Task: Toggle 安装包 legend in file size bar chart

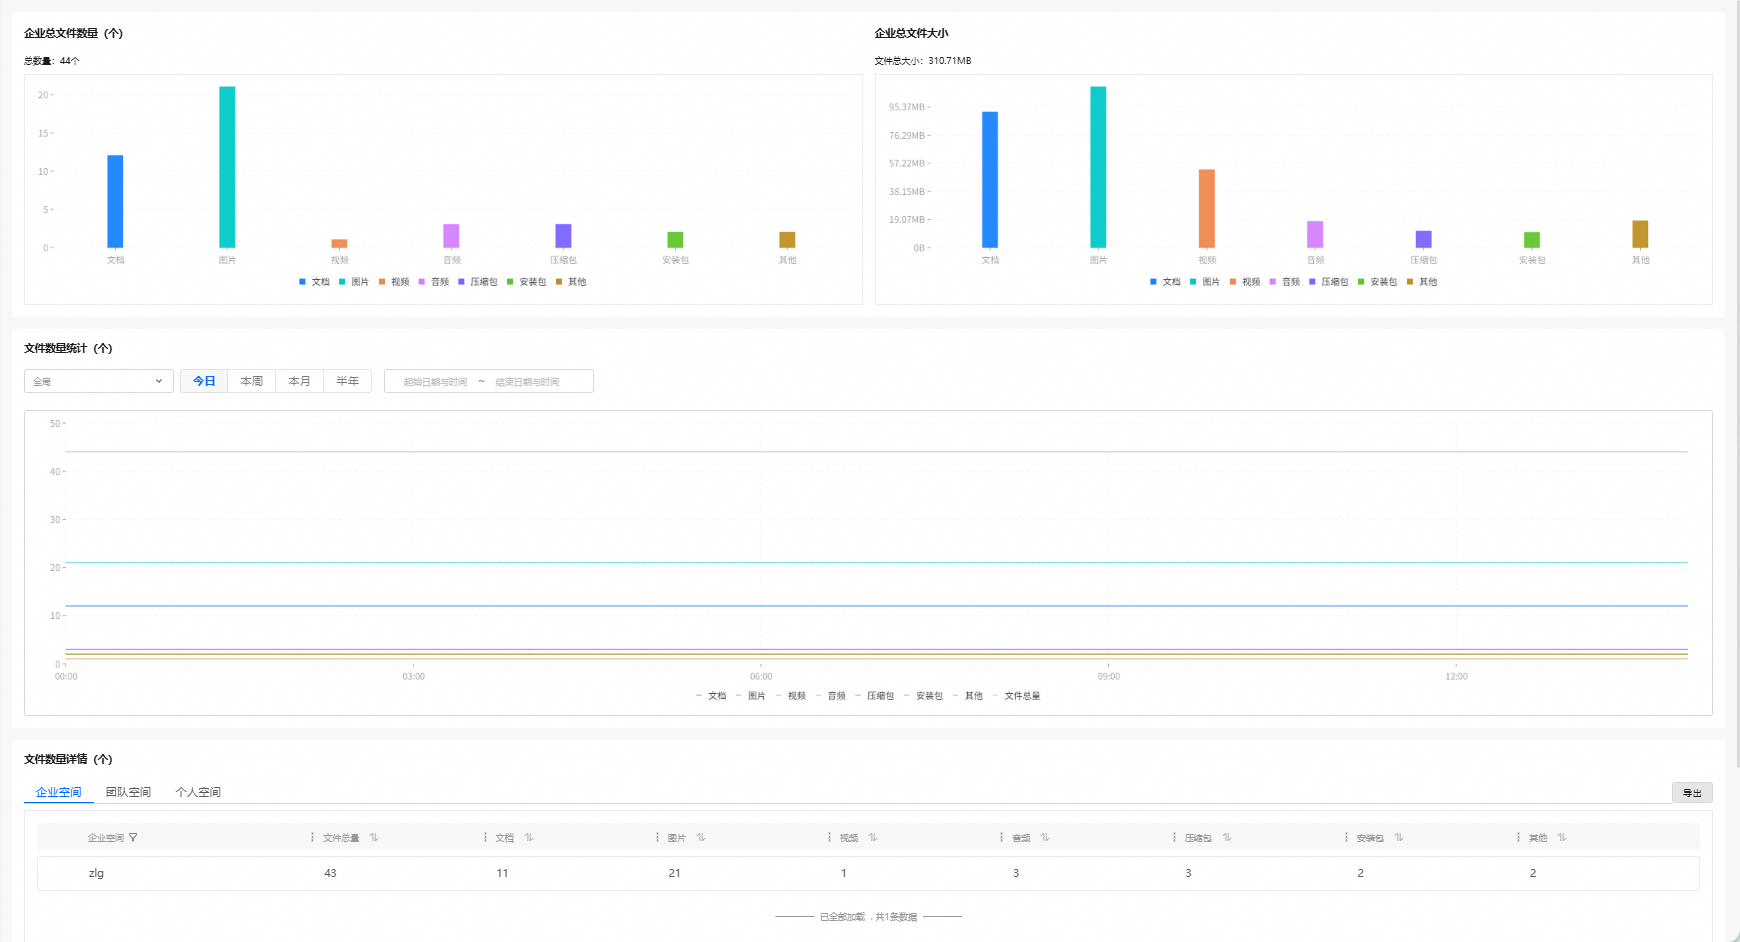Action: 1378,282
